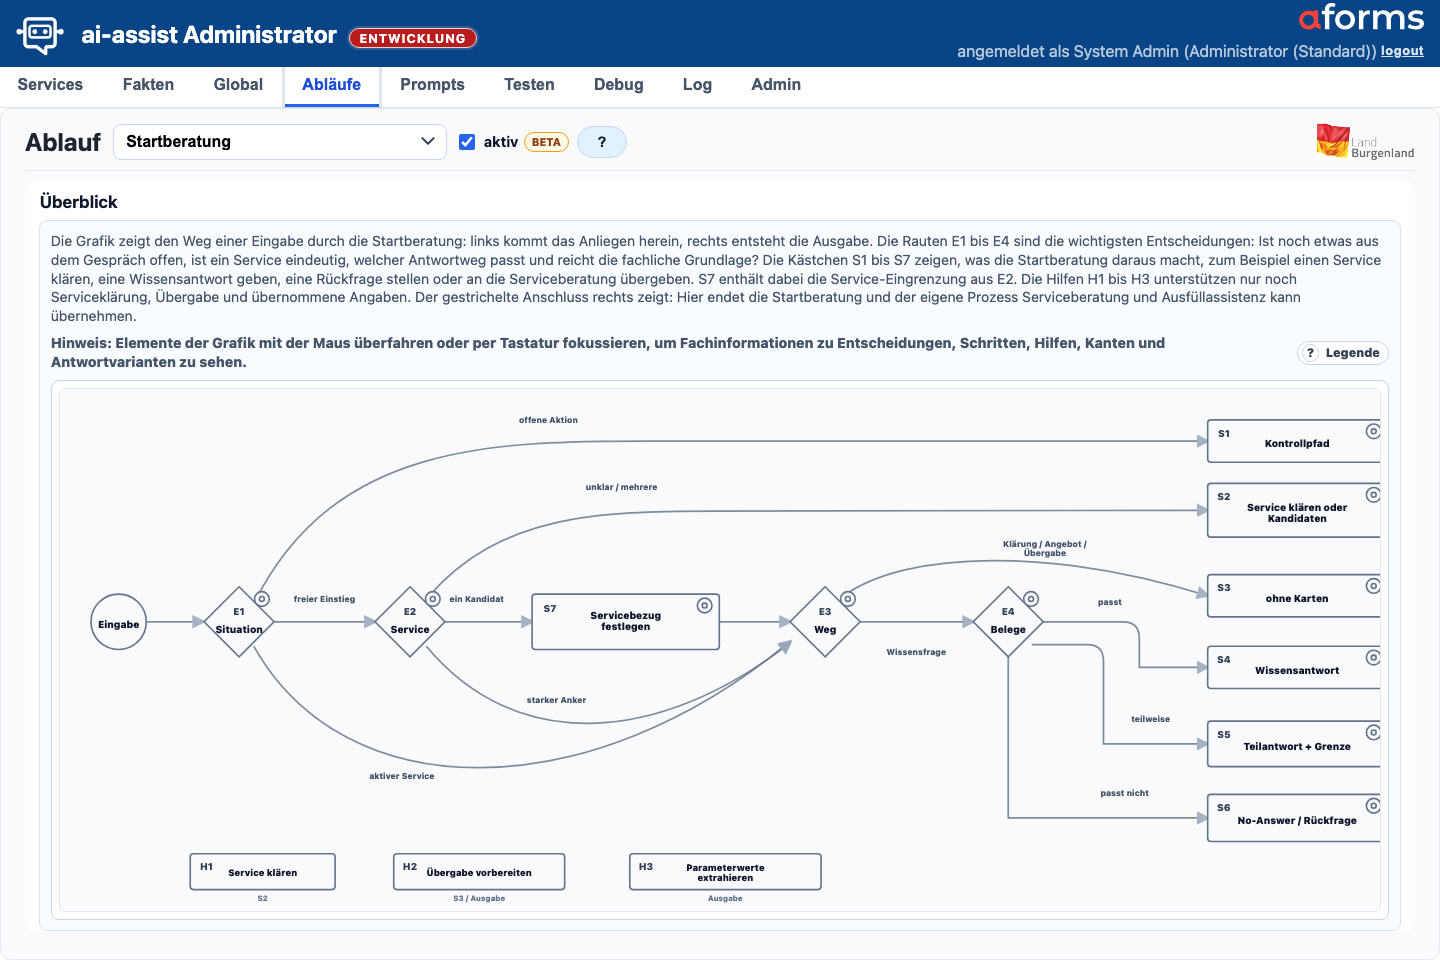Select the E3 Weg decision diamond
The width and height of the screenshot is (1440, 960).
pyautogui.click(x=825, y=622)
